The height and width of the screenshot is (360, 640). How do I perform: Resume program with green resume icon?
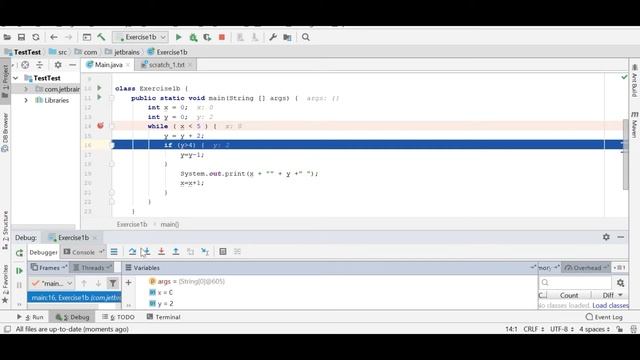click(x=19, y=270)
